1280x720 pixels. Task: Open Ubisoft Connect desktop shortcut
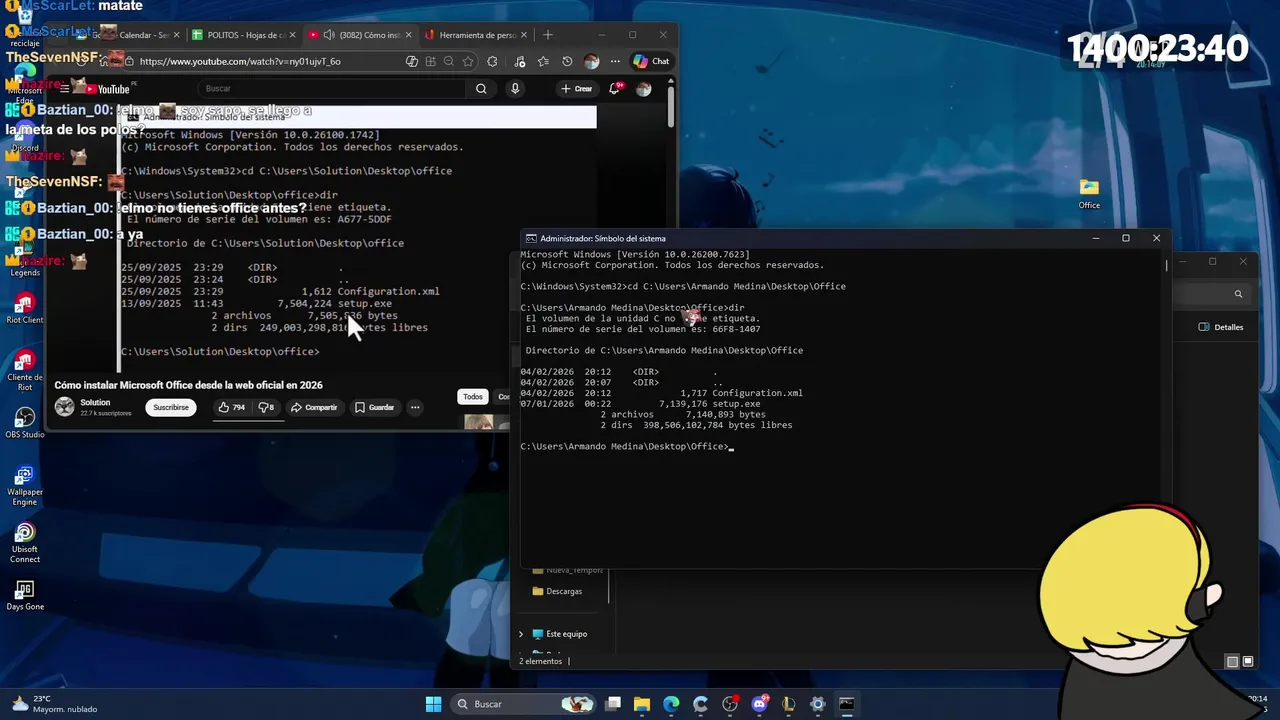coord(25,543)
